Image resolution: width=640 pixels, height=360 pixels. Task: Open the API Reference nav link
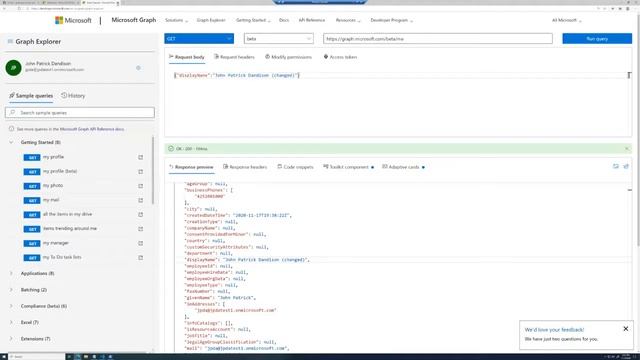pyautogui.click(x=312, y=20)
